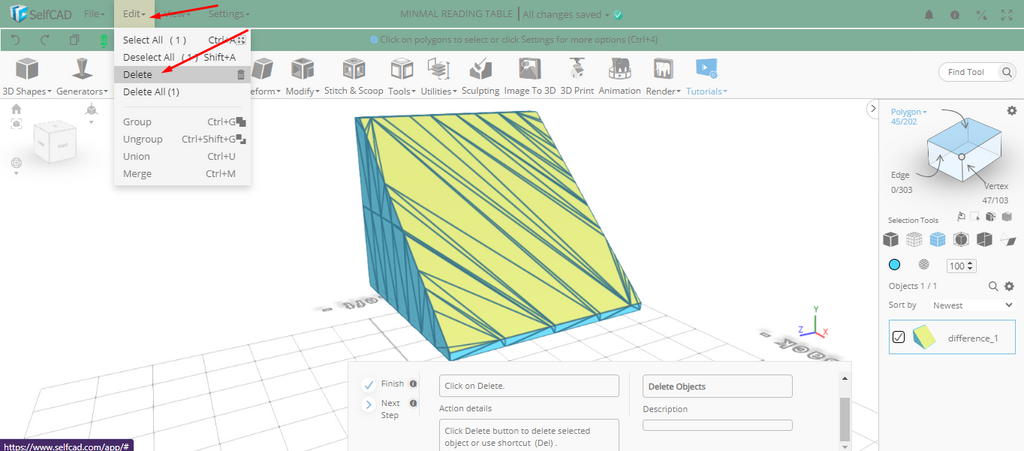Toggle the difference_1 object checkbox

(x=898, y=338)
